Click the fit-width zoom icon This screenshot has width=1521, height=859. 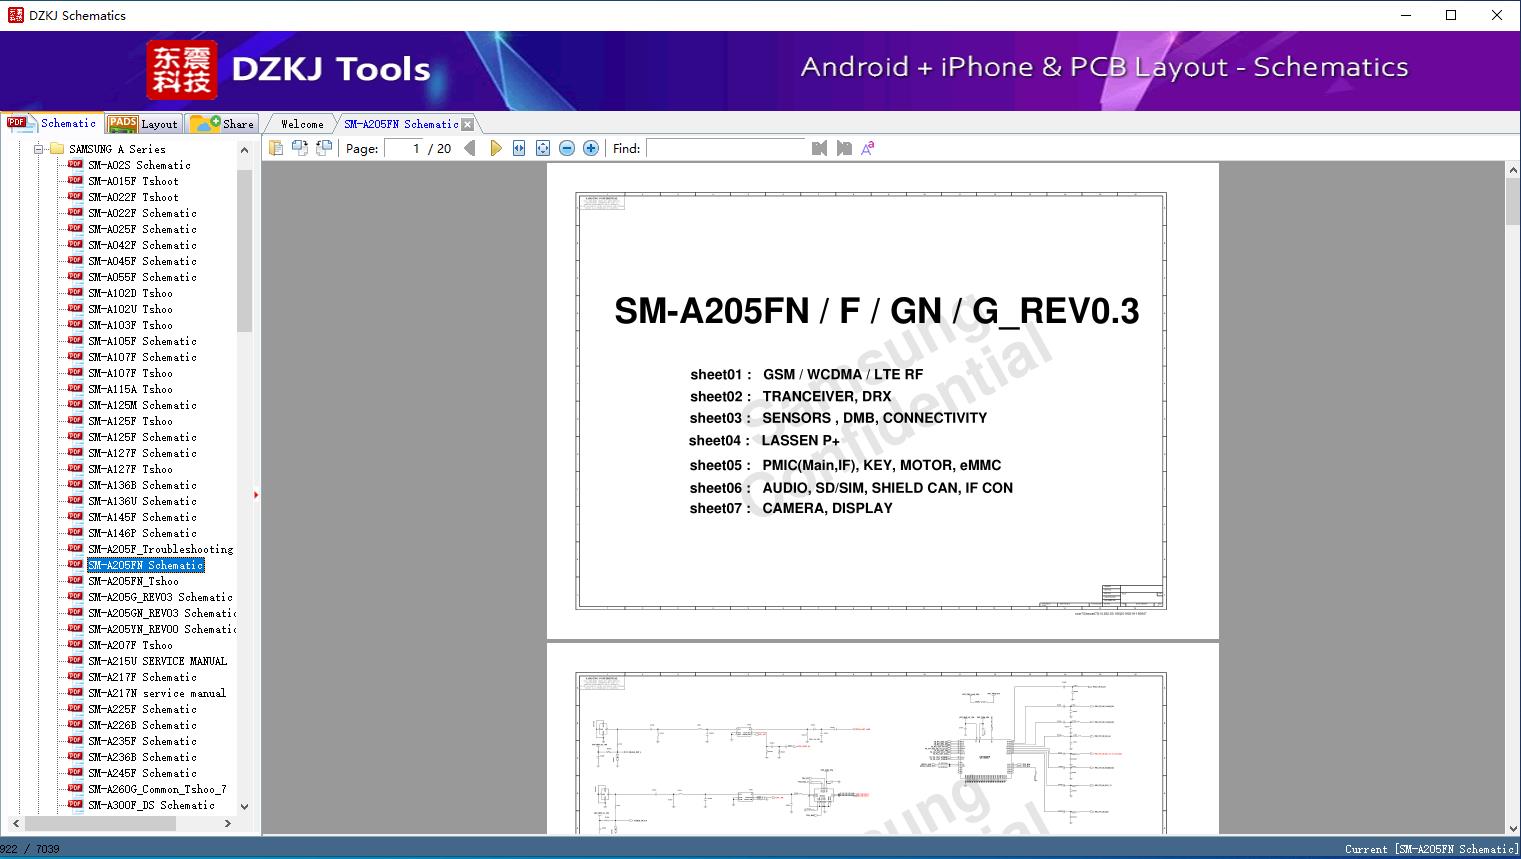click(x=519, y=148)
